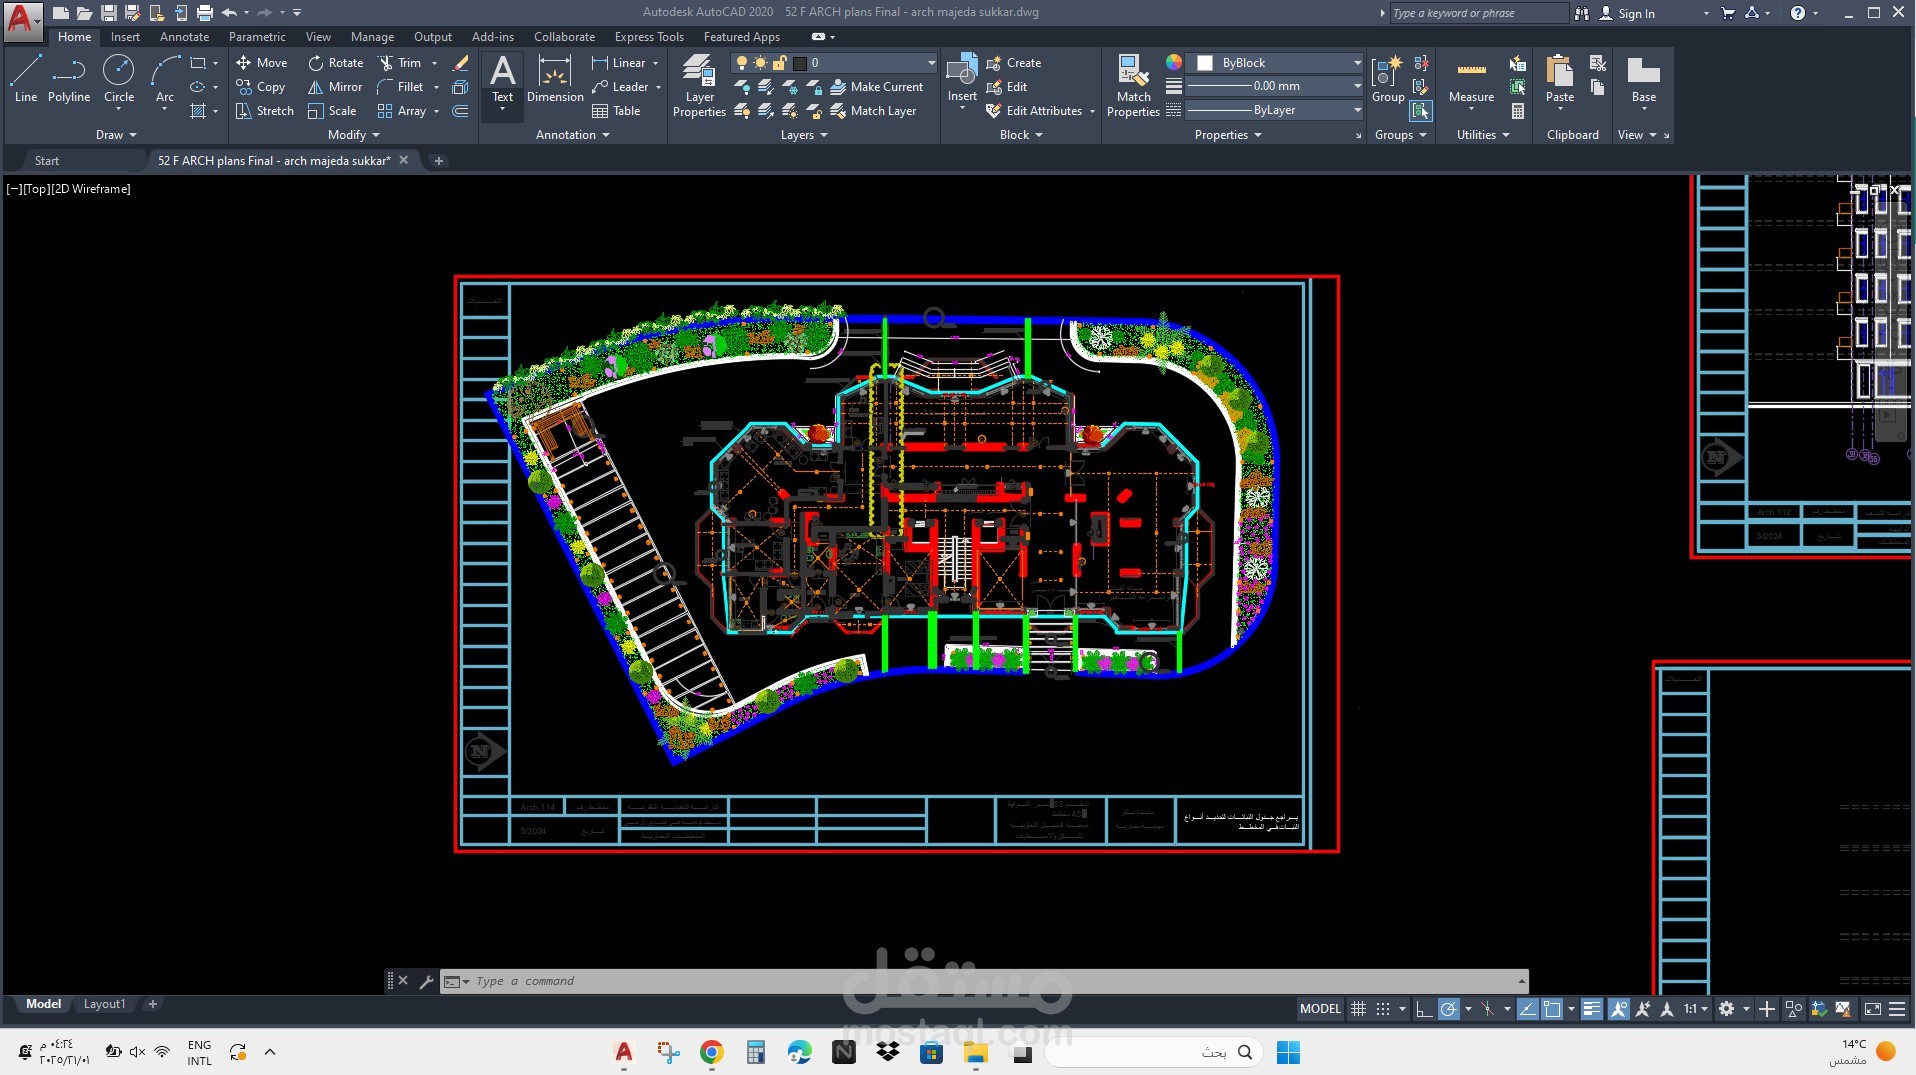Viewport: 1916px width, 1075px height.
Task: Toggle lineweight display in status bar
Action: coord(1592,1009)
